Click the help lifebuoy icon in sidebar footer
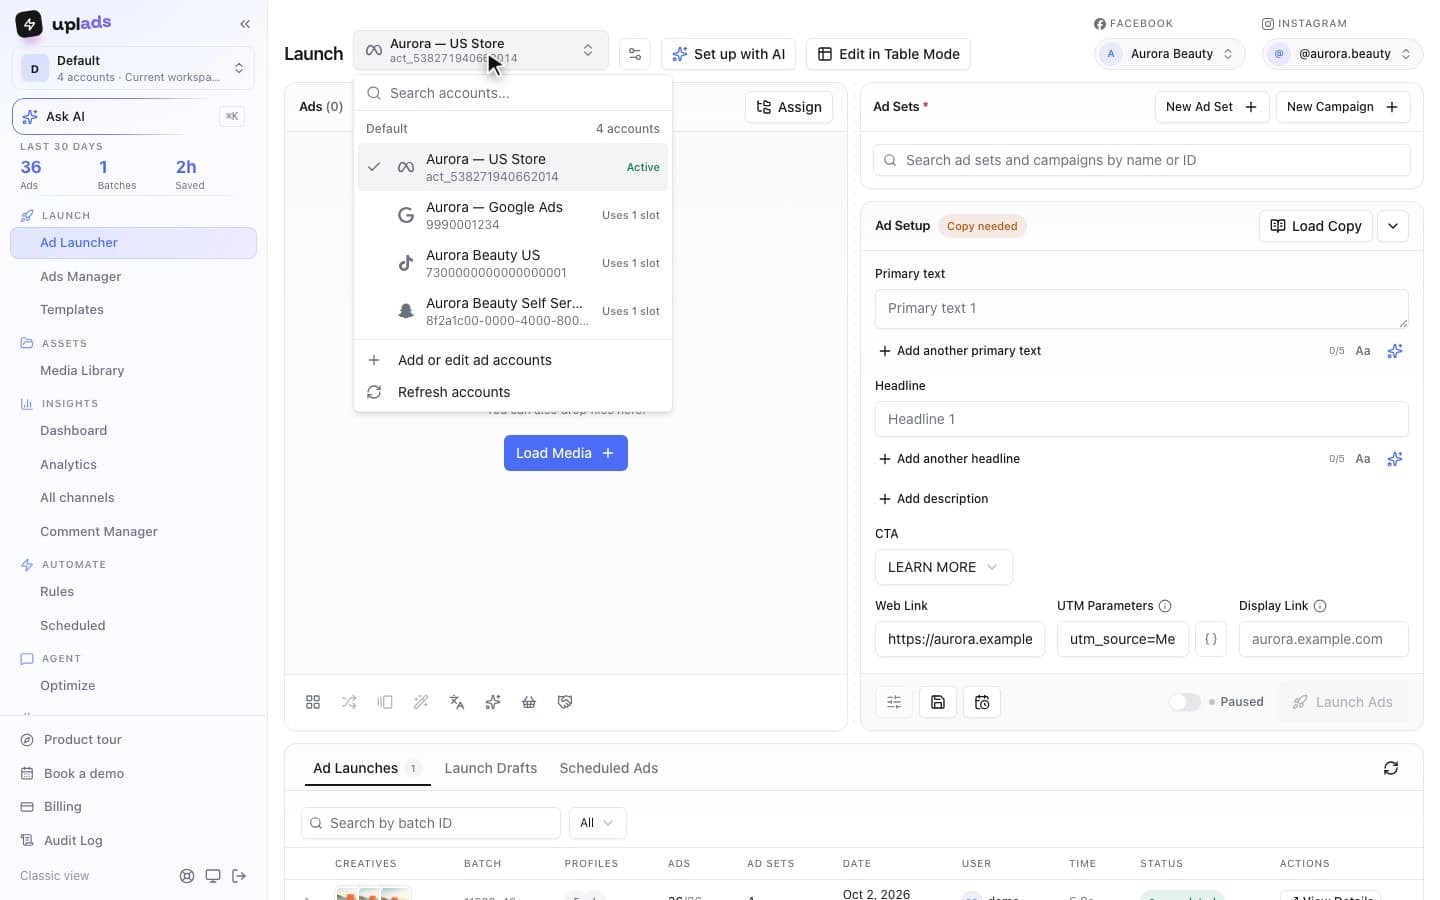Image resolution: width=1440 pixels, height=900 pixels. click(187, 876)
